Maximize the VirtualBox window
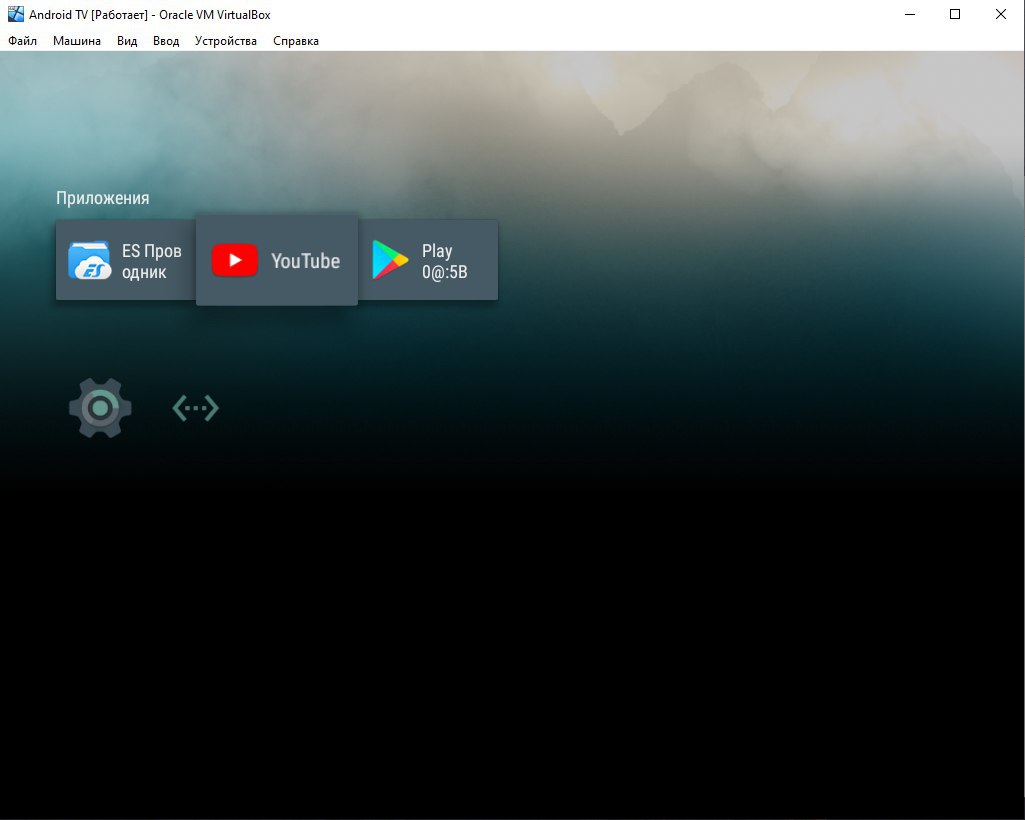The height and width of the screenshot is (820, 1025). coord(955,14)
